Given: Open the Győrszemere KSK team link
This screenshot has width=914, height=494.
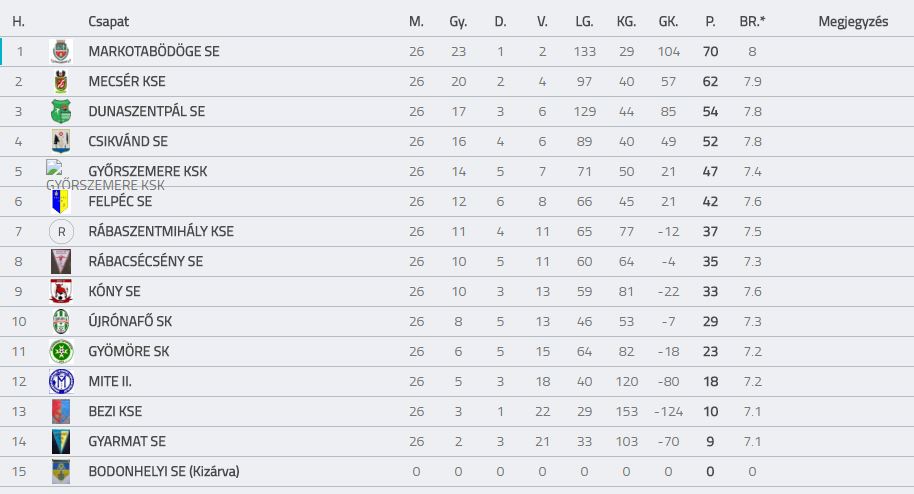Looking at the screenshot, I should click(147, 171).
